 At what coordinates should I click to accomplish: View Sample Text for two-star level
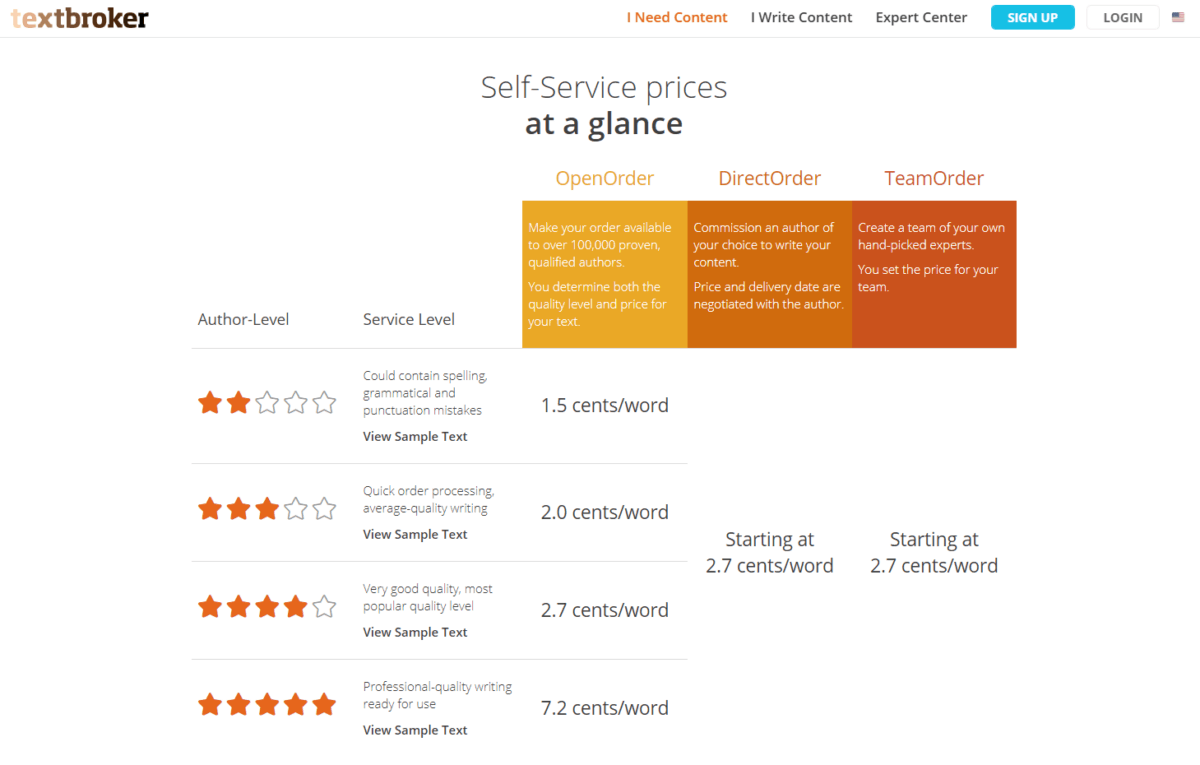click(415, 437)
